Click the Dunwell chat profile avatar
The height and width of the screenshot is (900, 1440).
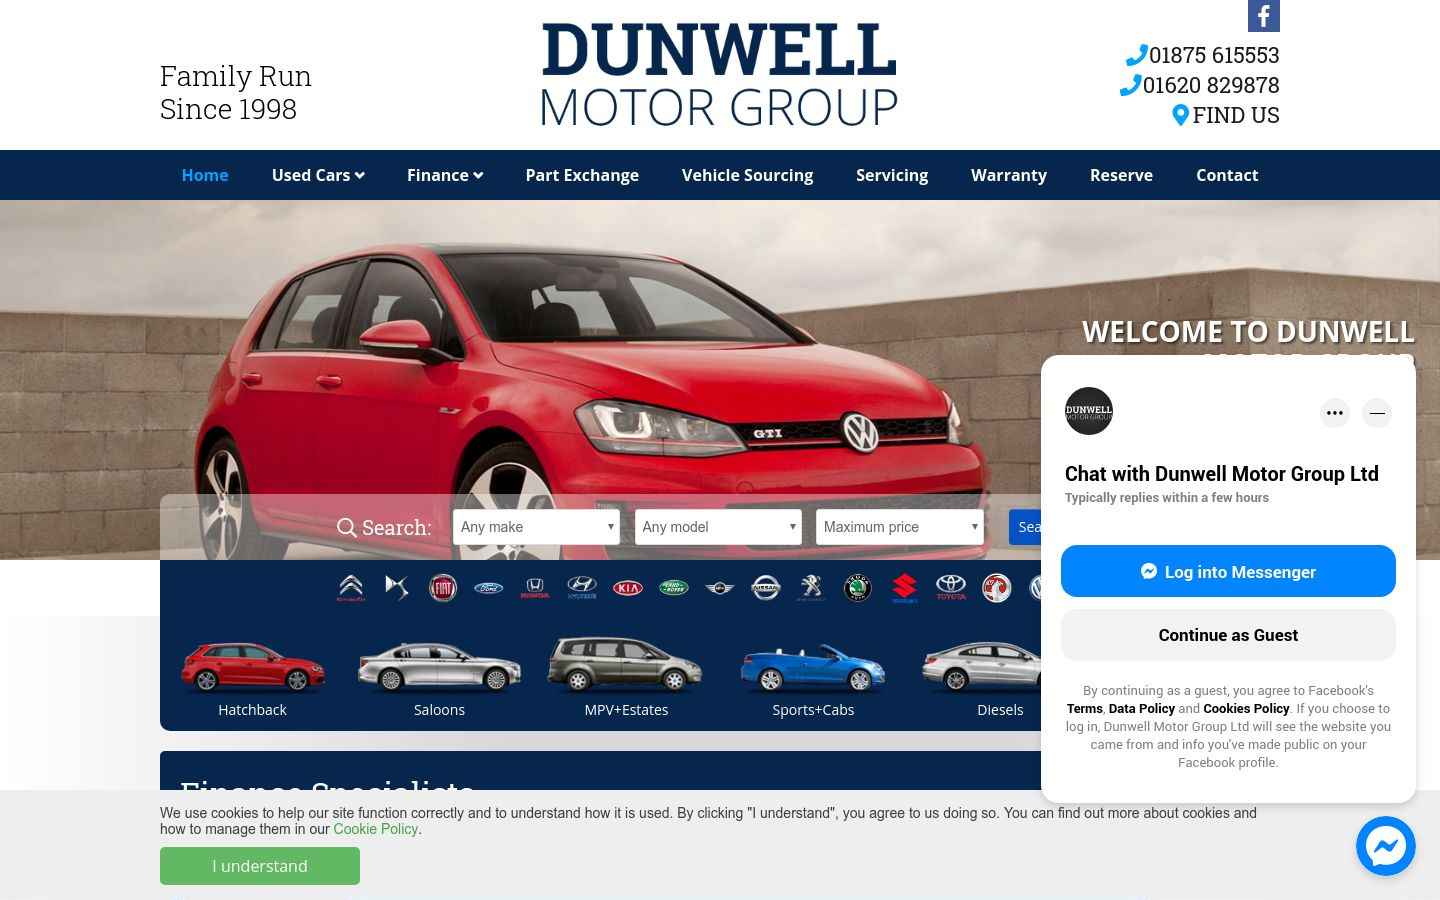tap(1089, 411)
